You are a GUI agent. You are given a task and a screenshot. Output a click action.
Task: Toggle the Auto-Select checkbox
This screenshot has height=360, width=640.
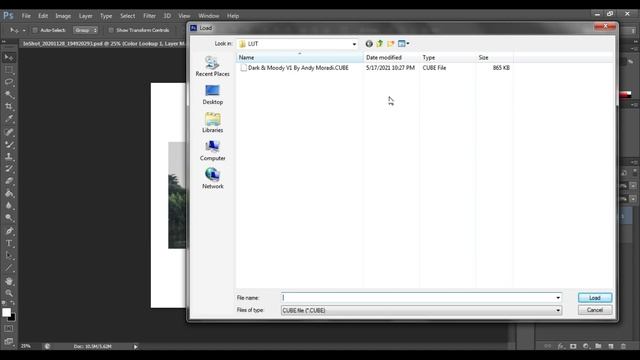(35, 30)
